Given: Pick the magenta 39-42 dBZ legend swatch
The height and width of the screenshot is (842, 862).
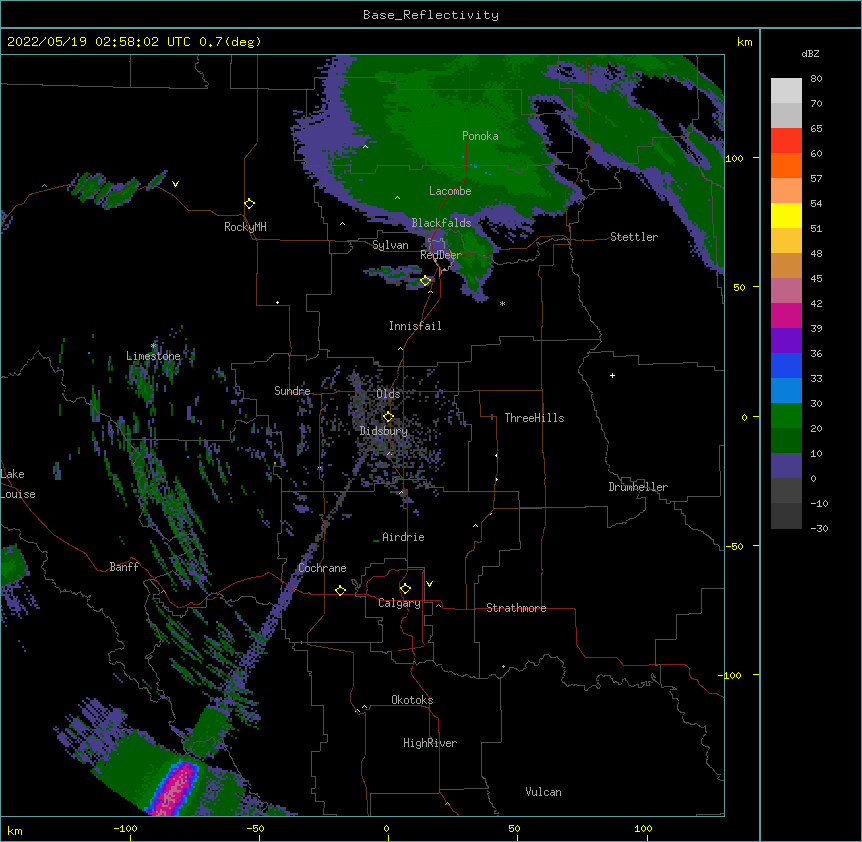Looking at the screenshot, I should point(786,315).
